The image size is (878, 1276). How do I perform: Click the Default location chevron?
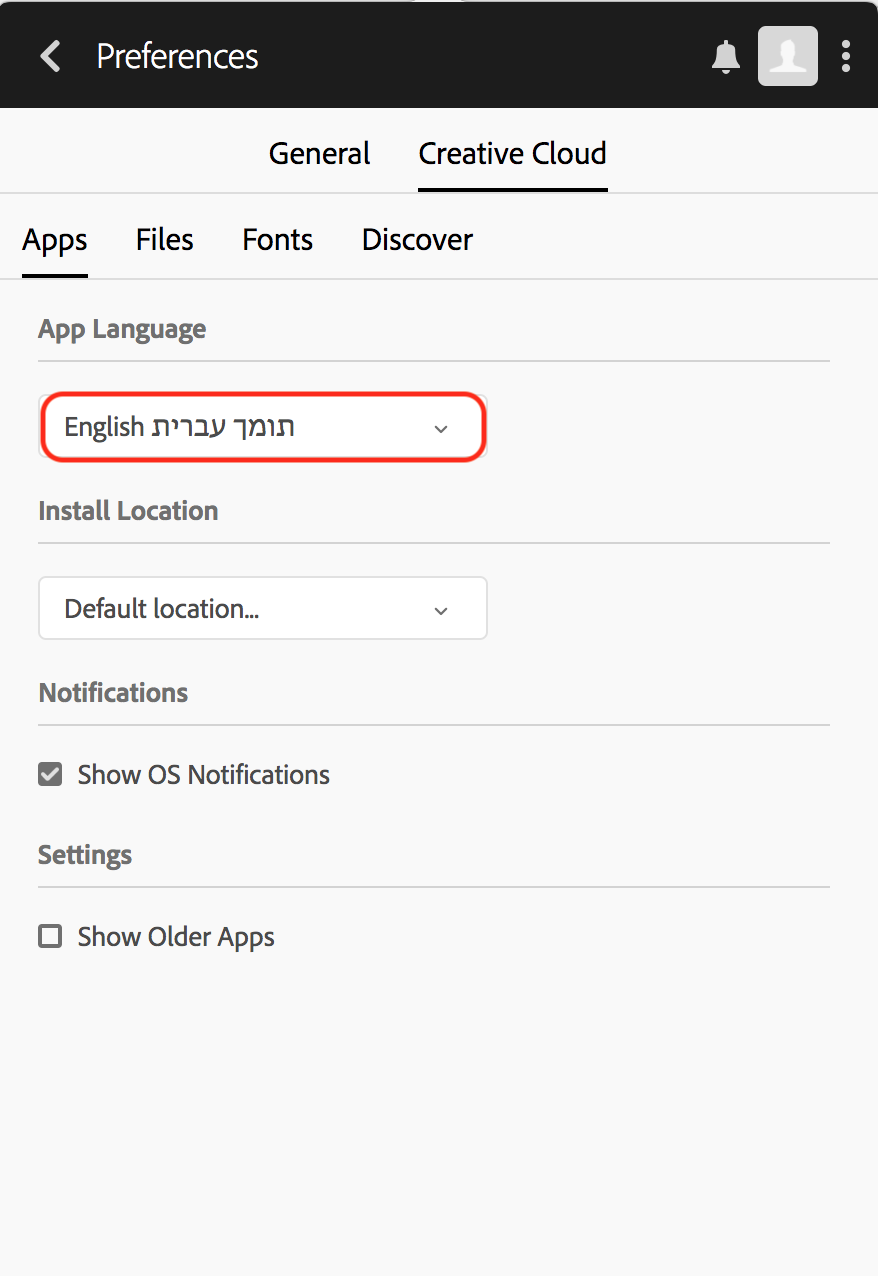[x=441, y=609]
